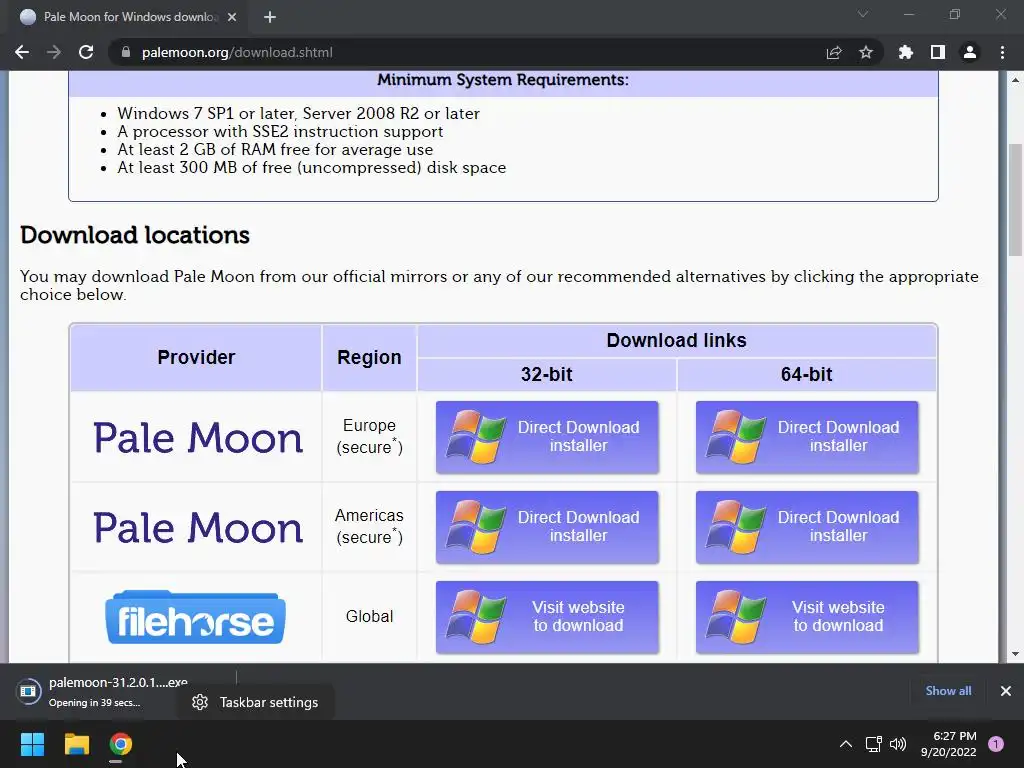Open Taskbar settings
This screenshot has height=768, width=1024.
coord(255,702)
